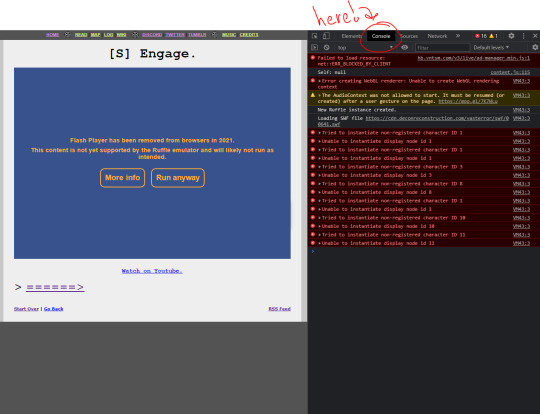Clear the console with the circle-slash icon

pyautogui.click(x=326, y=47)
